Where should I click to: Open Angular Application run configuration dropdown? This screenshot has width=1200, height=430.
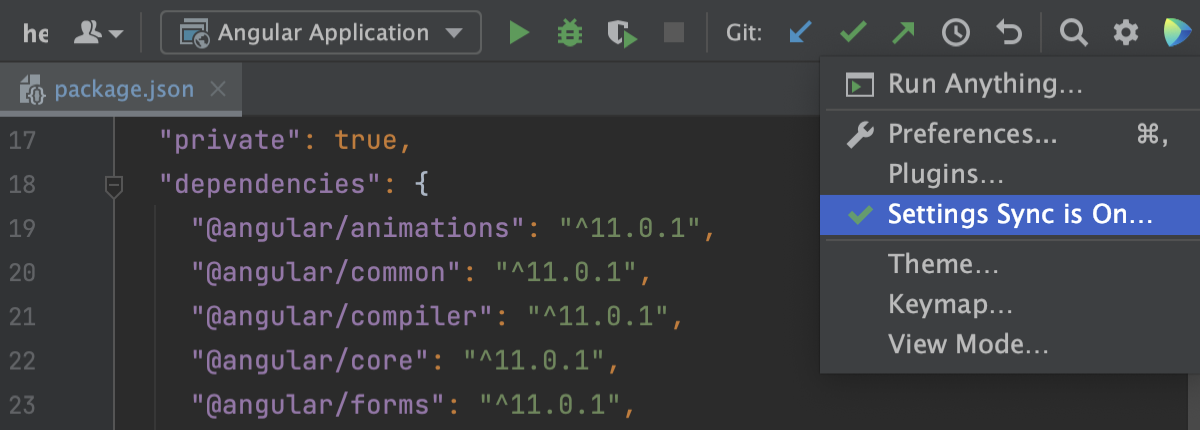320,33
